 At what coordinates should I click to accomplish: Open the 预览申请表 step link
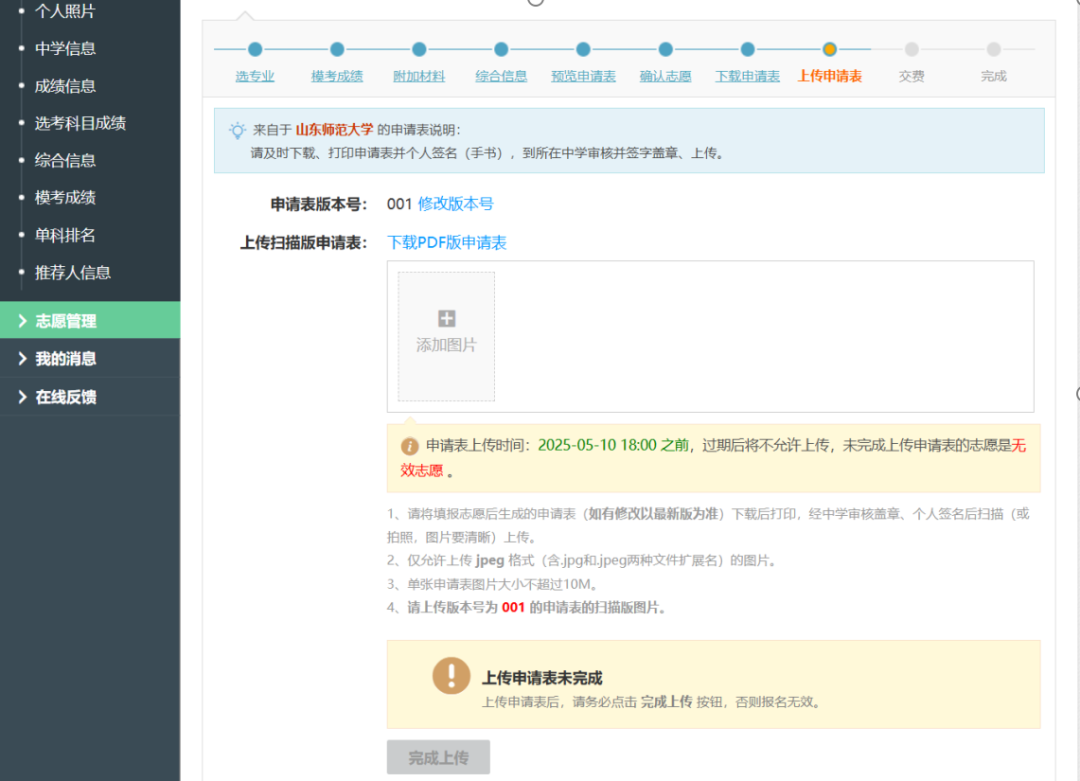[x=583, y=76]
